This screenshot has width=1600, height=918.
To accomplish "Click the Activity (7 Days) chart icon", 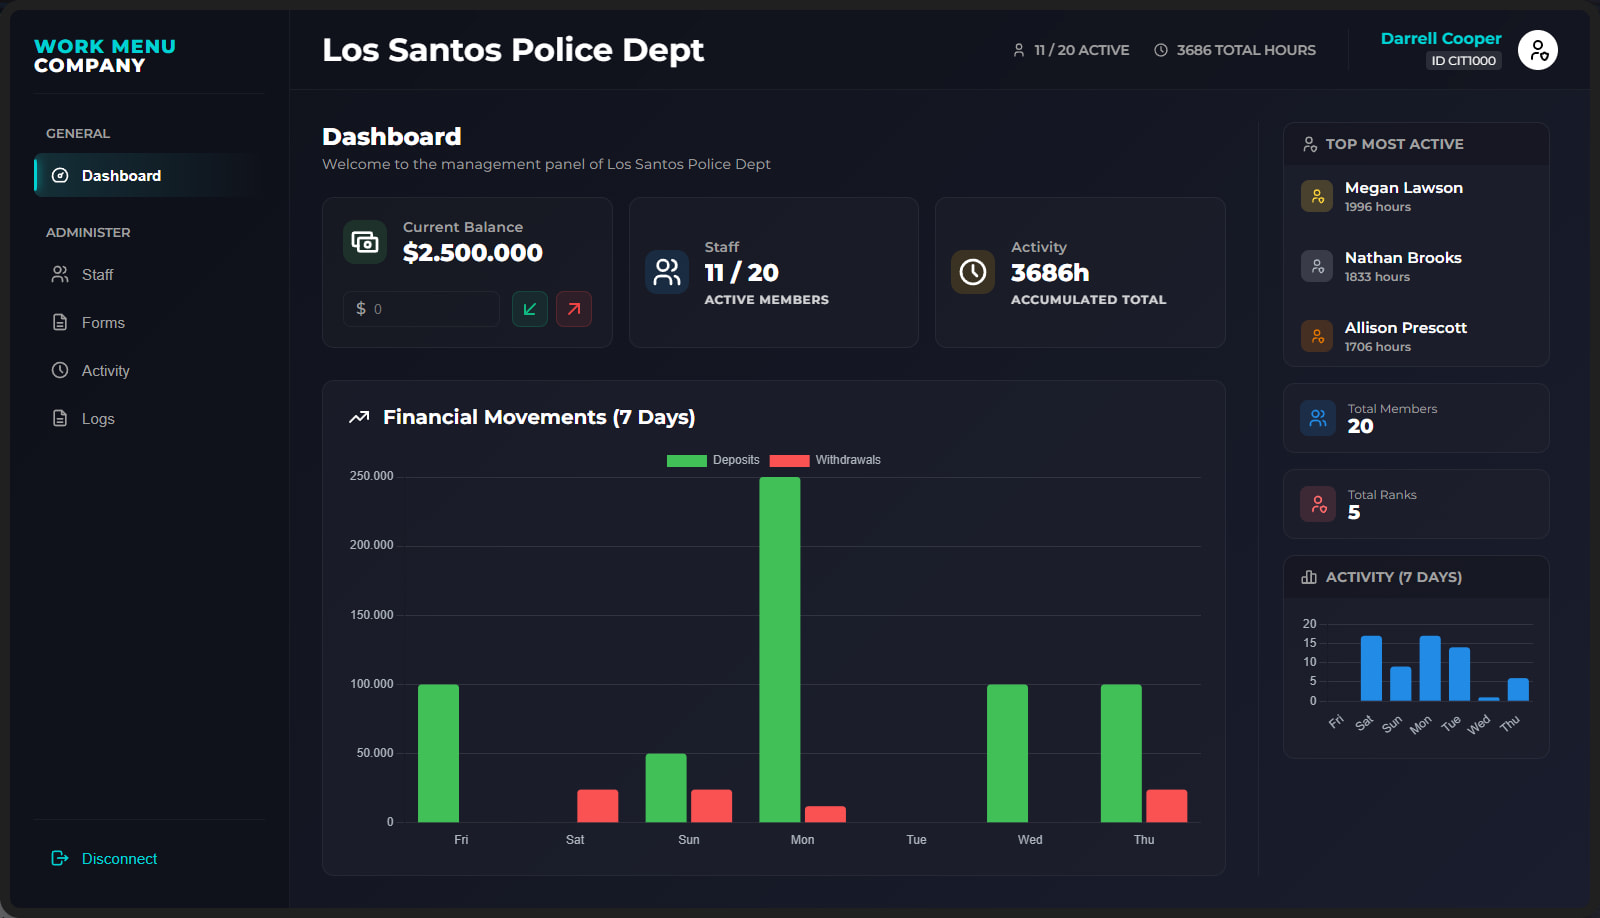I will [x=1309, y=577].
